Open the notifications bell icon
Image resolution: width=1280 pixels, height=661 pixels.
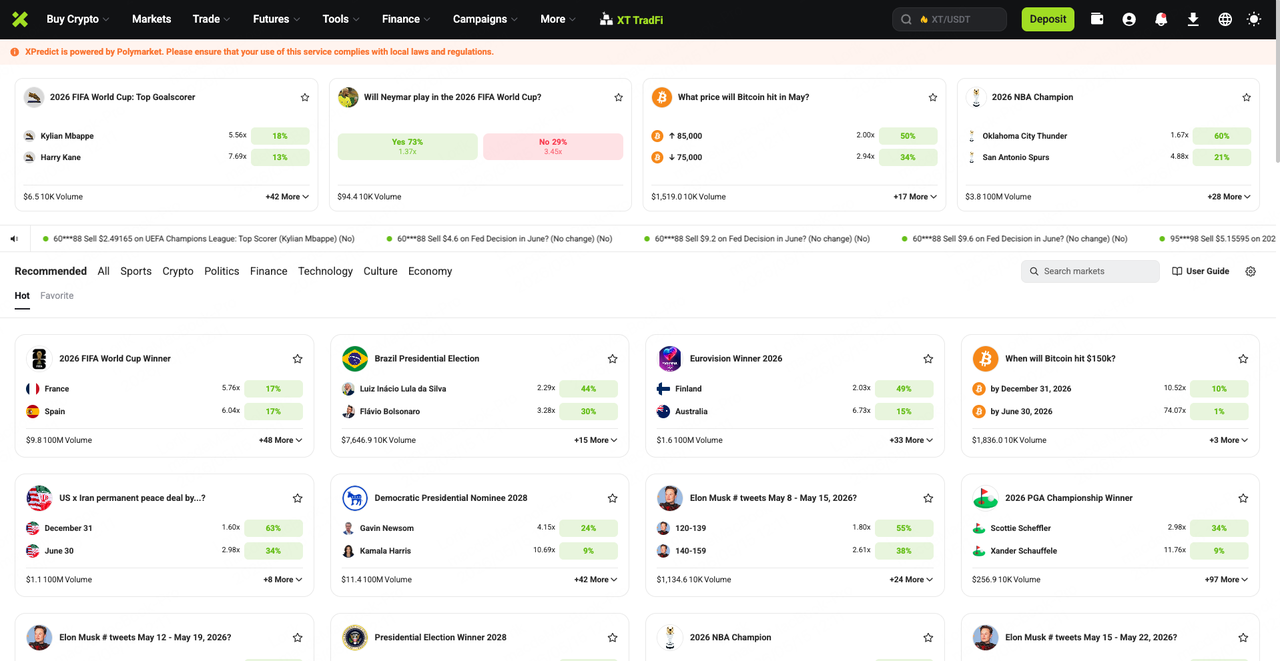[1161, 19]
